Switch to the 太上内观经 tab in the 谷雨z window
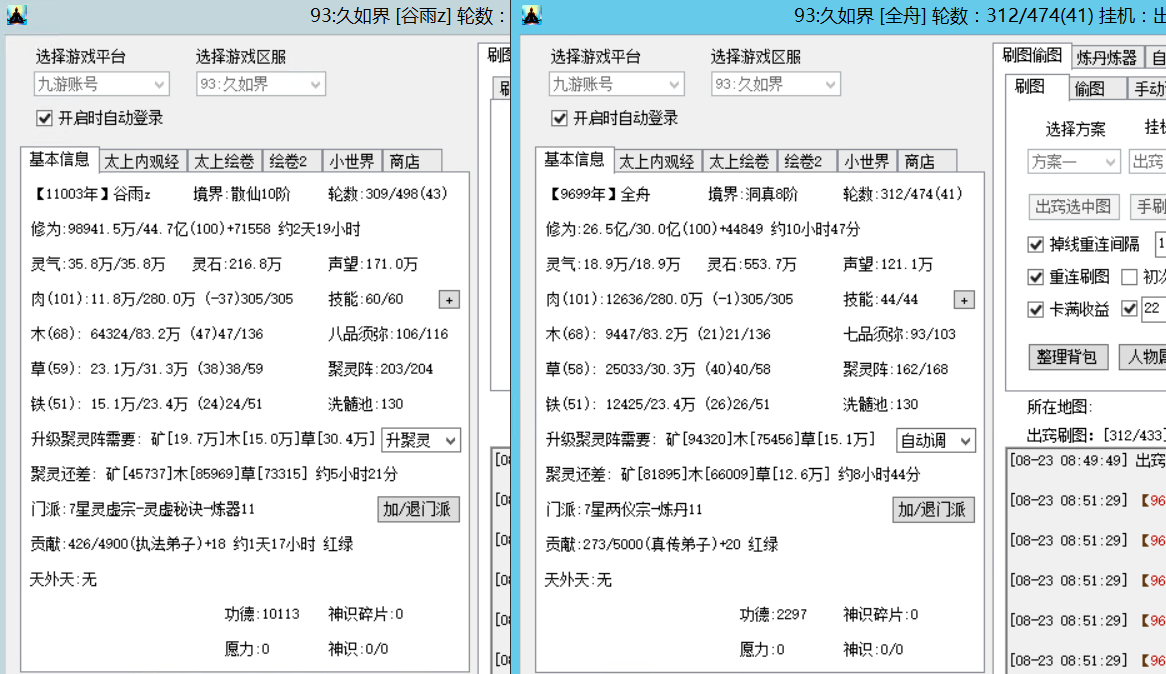The width and height of the screenshot is (1166, 674). click(141, 161)
